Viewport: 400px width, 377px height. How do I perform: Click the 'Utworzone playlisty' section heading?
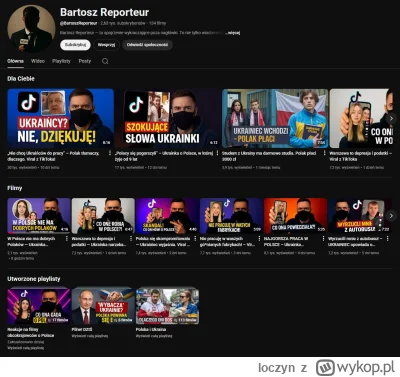coord(34,279)
